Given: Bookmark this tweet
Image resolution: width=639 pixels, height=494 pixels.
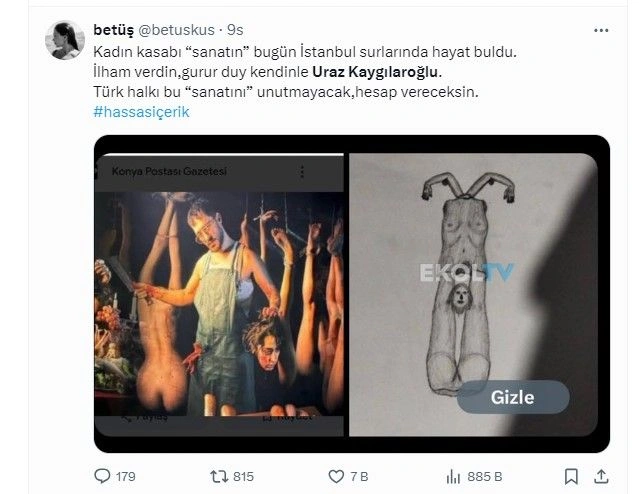Looking at the screenshot, I should (571, 476).
